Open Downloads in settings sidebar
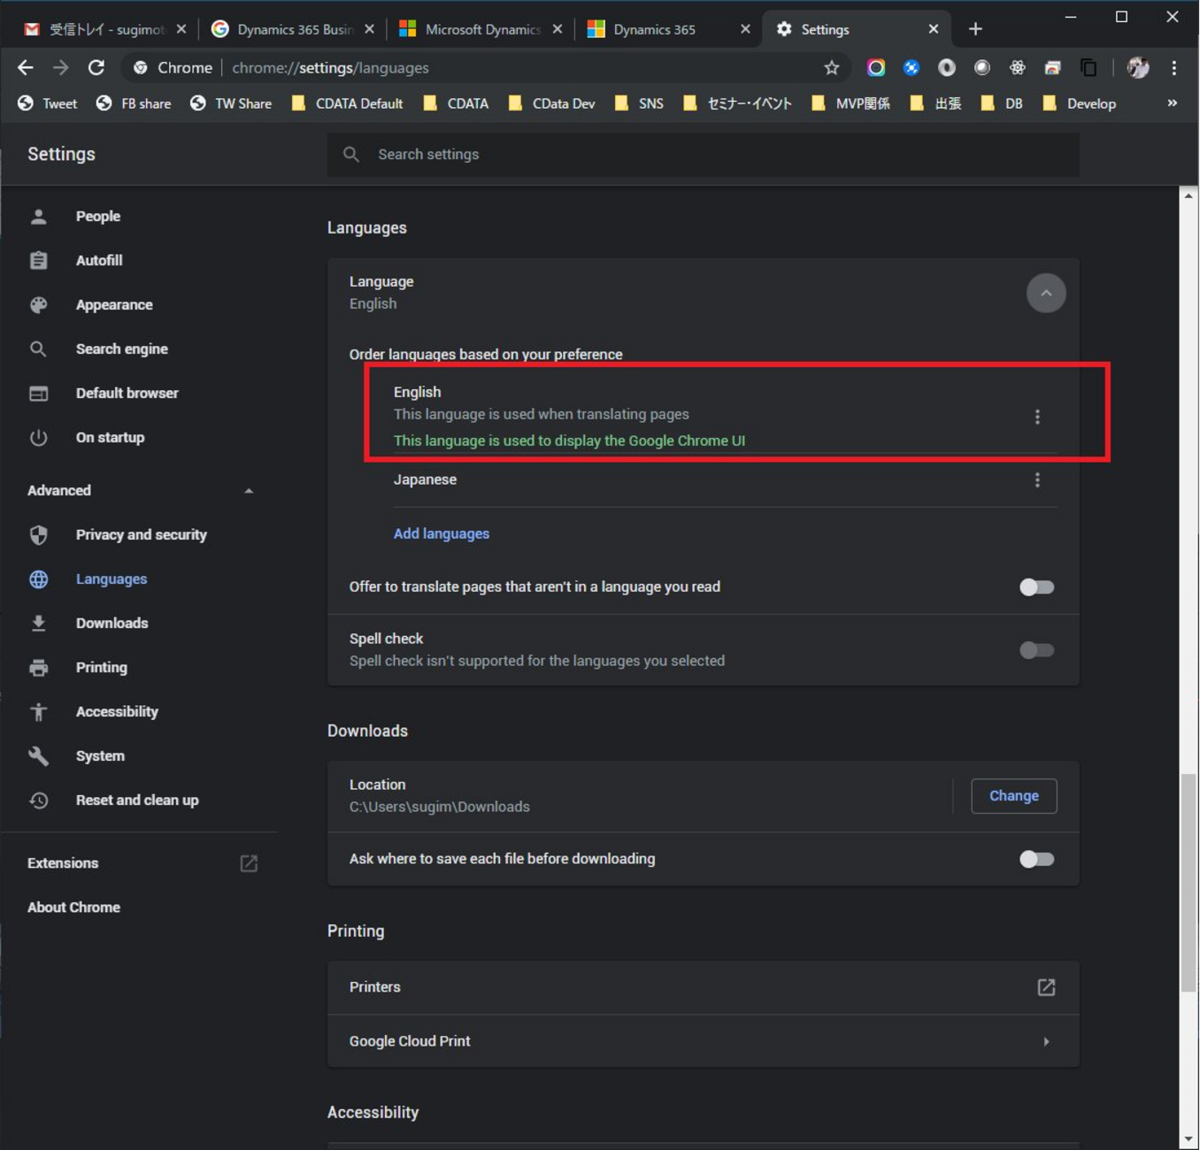This screenshot has height=1150, width=1200. point(112,623)
